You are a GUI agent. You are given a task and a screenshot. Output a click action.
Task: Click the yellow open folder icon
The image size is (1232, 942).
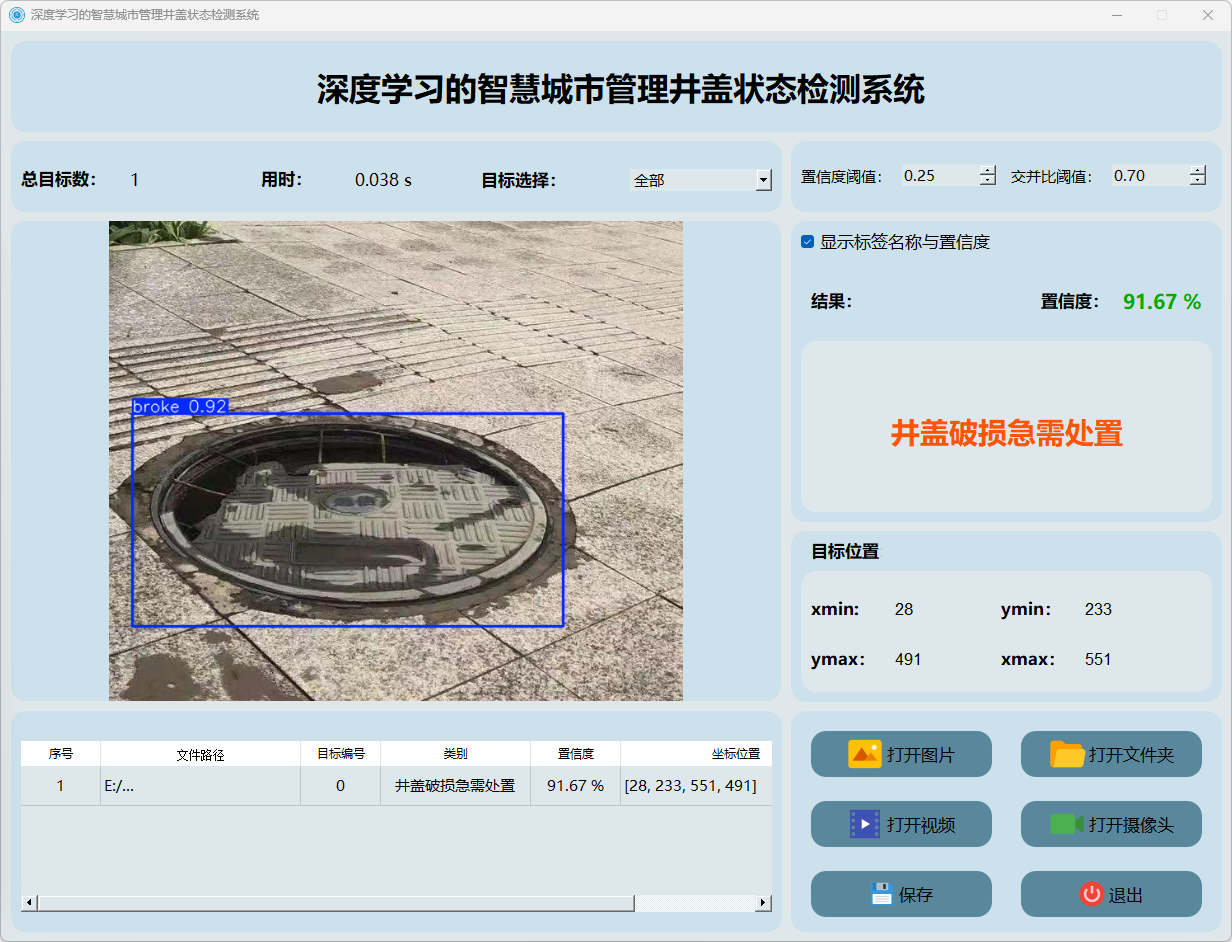coord(1067,754)
